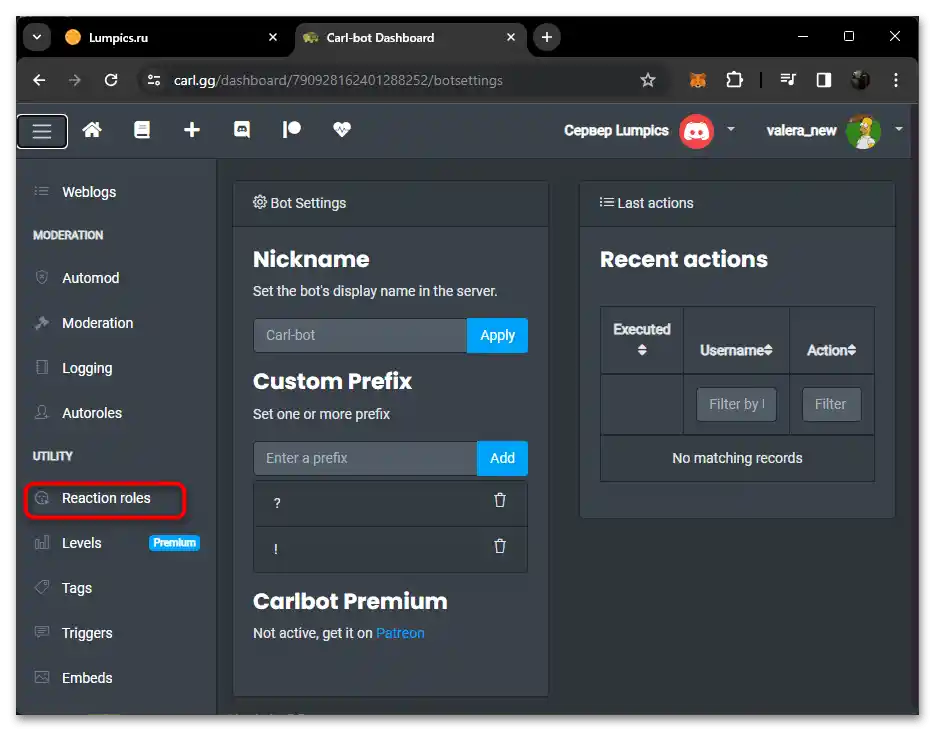
Task: Reload the page
Action: pyautogui.click(x=111, y=80)
